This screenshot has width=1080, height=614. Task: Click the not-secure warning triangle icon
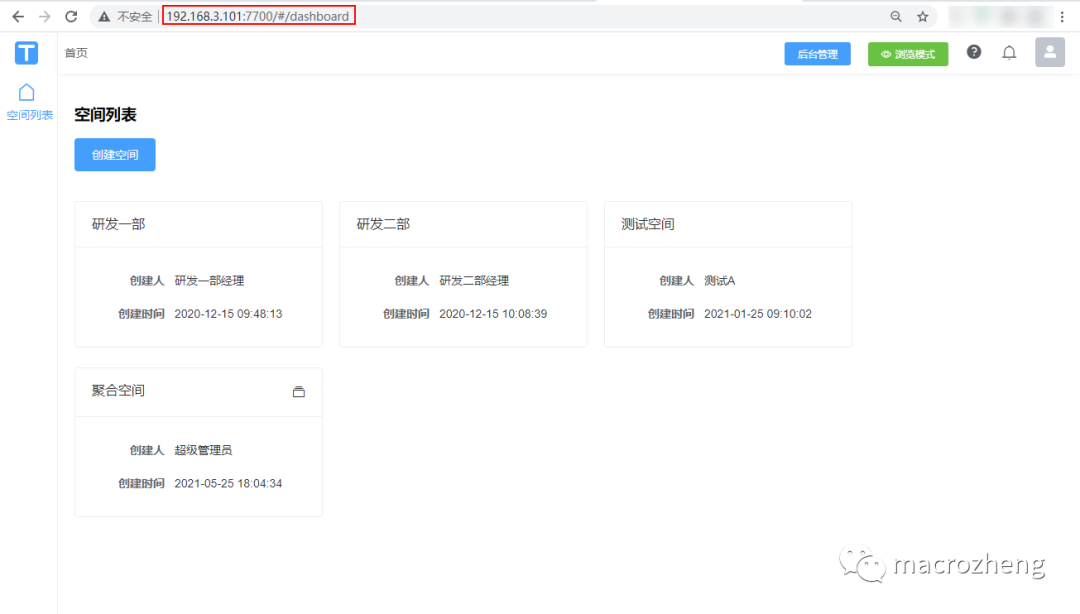tap(104, 17)
